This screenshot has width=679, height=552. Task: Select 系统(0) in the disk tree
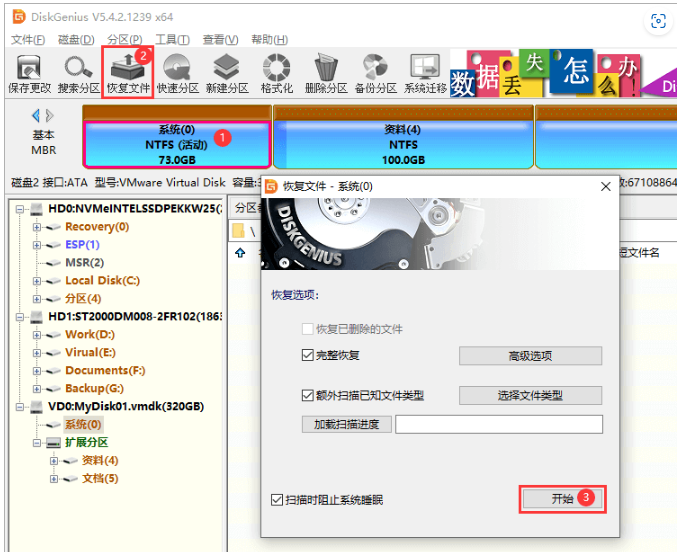tap(83, 425)
